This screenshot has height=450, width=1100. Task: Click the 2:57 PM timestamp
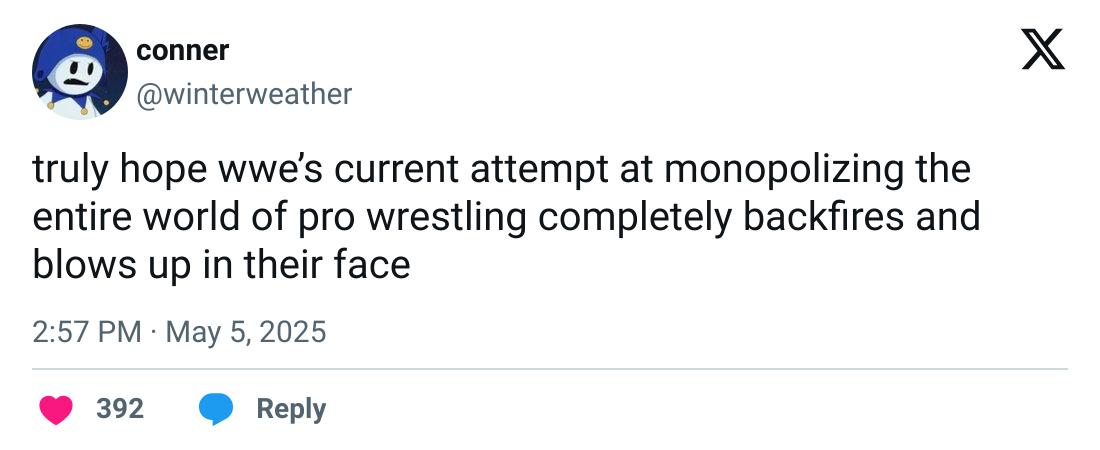click(87, 332)
